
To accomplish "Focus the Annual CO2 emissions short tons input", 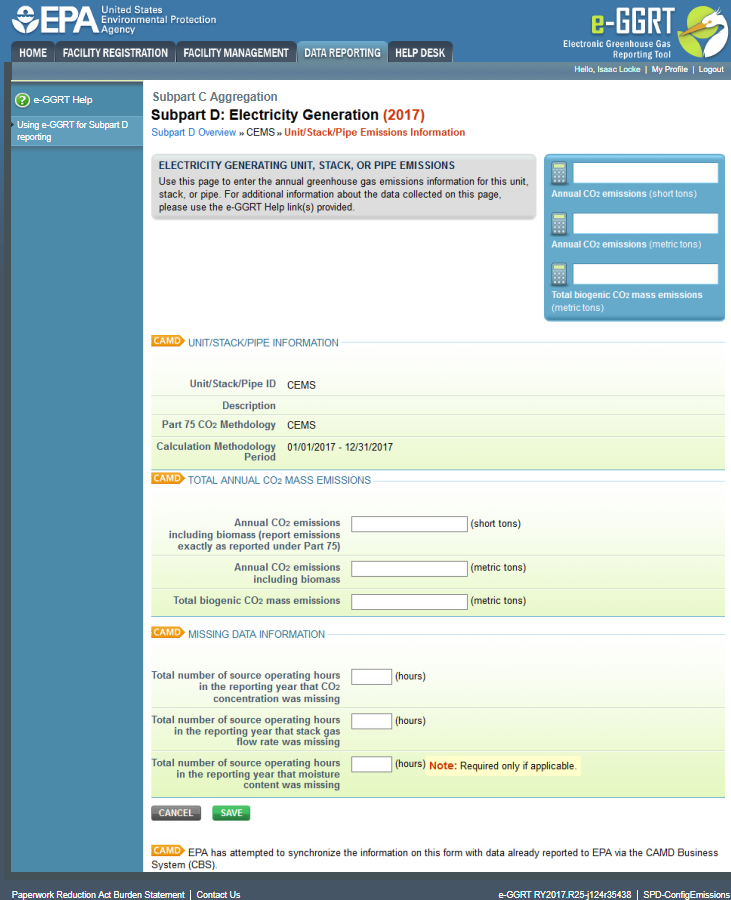I will point(409,523).
